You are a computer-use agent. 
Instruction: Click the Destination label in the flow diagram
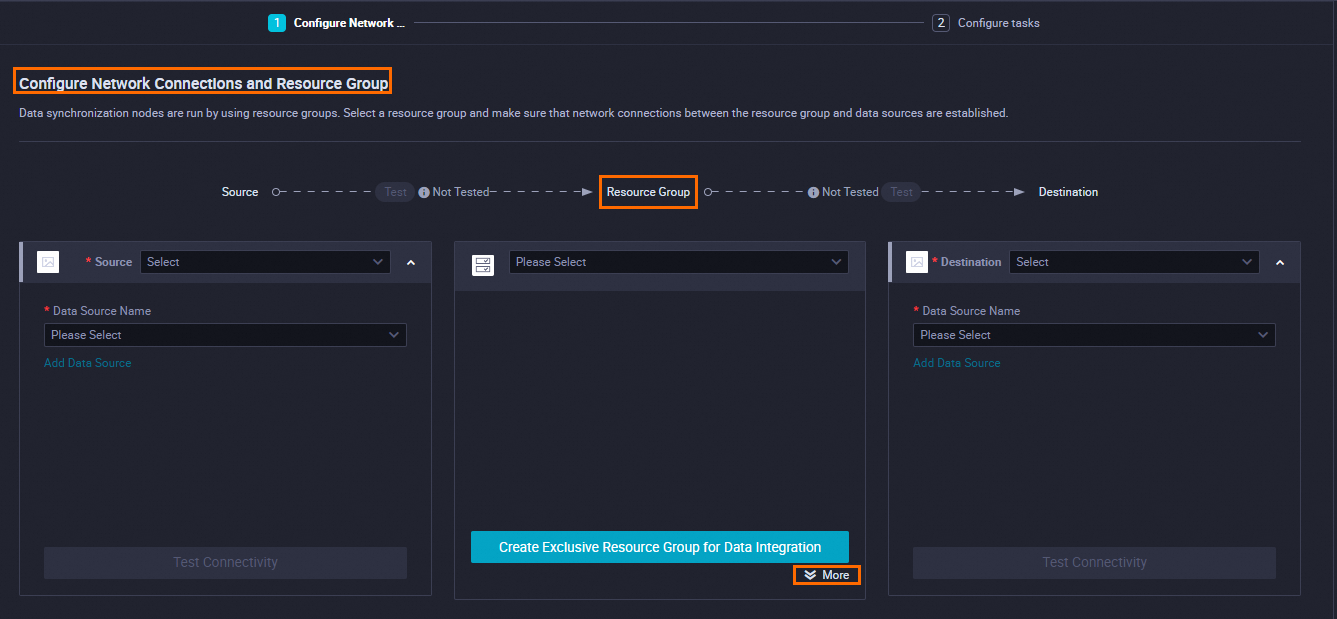[1068, 192]
